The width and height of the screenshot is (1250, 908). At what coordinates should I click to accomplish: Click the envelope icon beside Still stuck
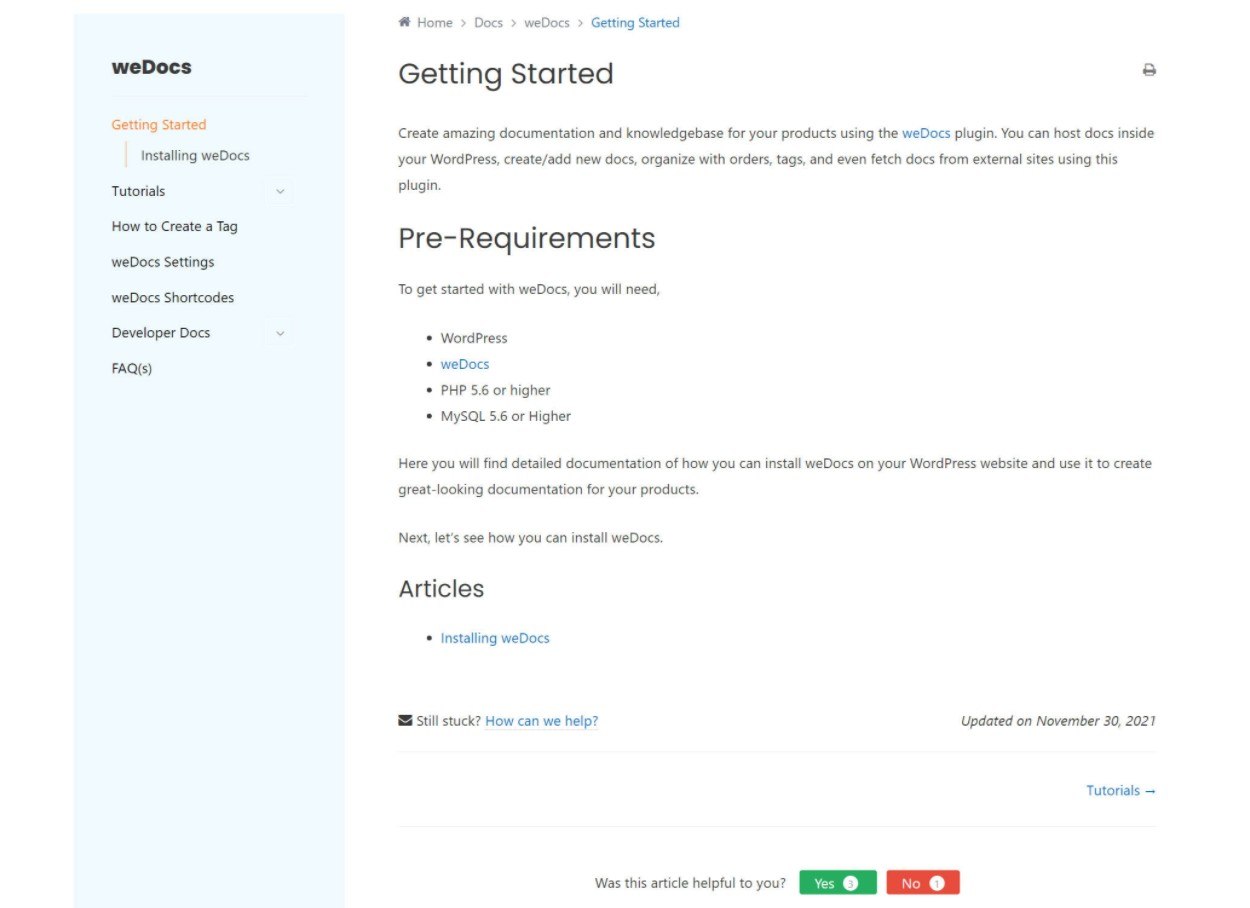(x=405, y=720)
